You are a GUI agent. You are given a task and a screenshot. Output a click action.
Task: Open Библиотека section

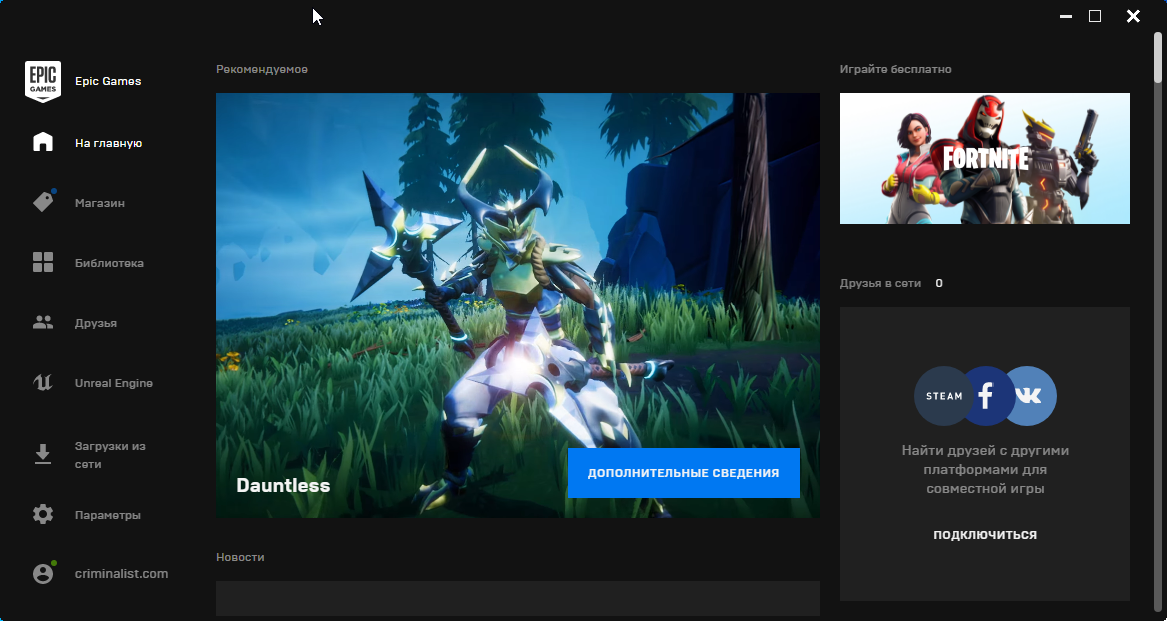pos(109,263)
